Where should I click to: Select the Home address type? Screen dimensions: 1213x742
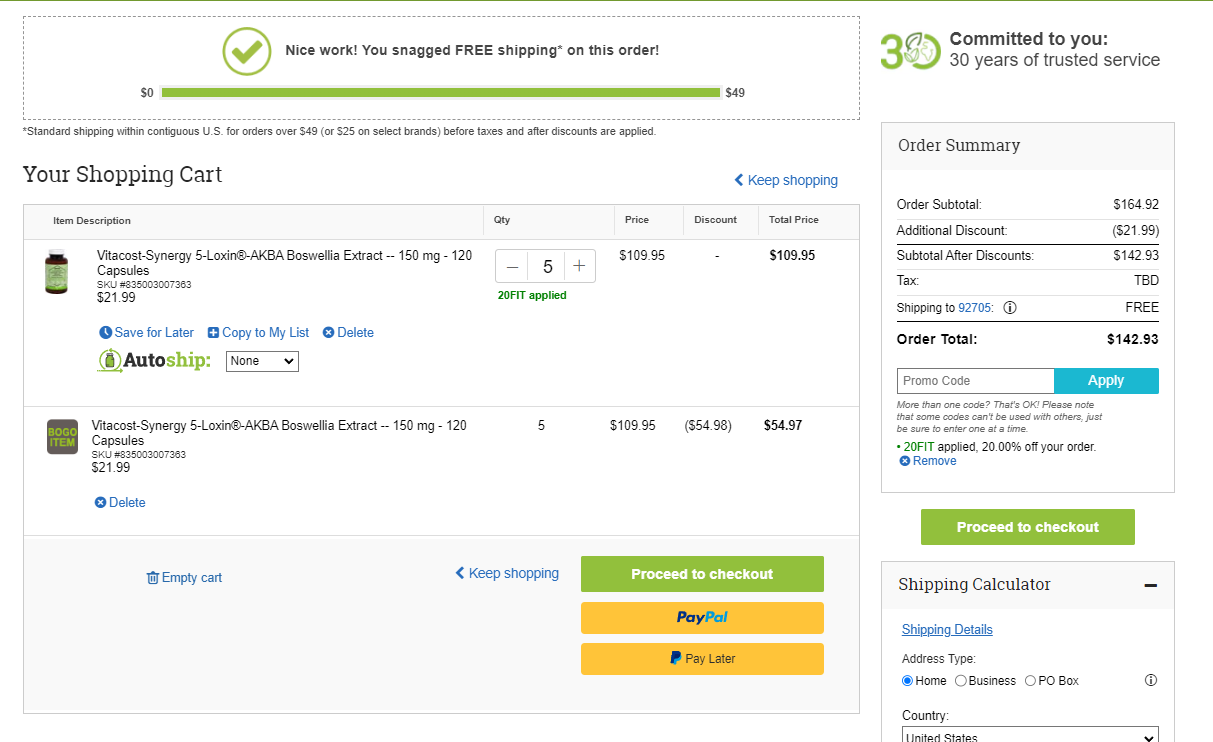[908, 681]
